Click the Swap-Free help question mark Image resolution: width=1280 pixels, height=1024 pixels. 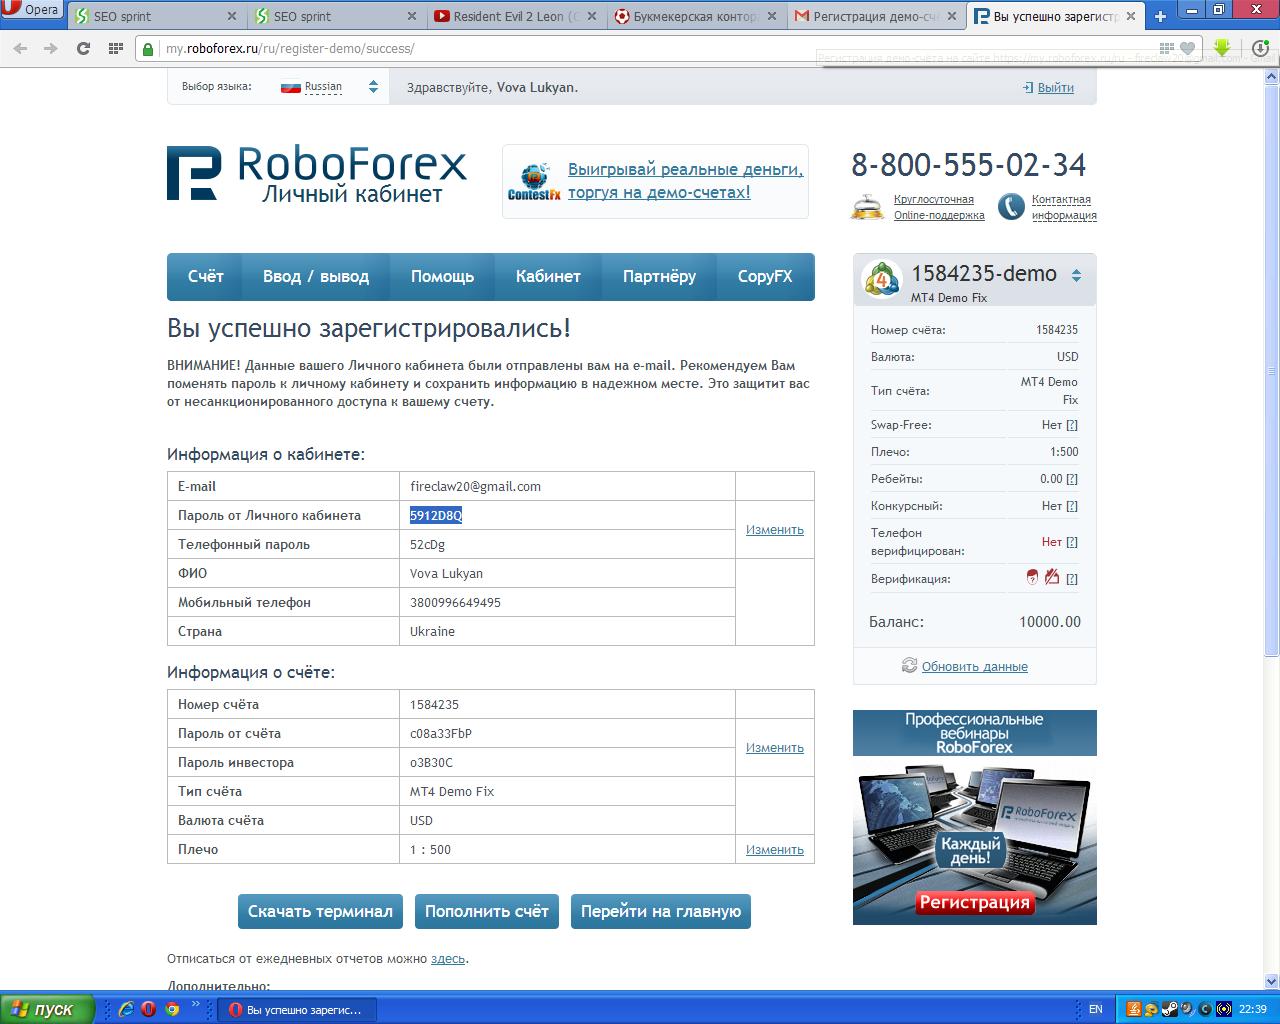[x=1072, y=425]
